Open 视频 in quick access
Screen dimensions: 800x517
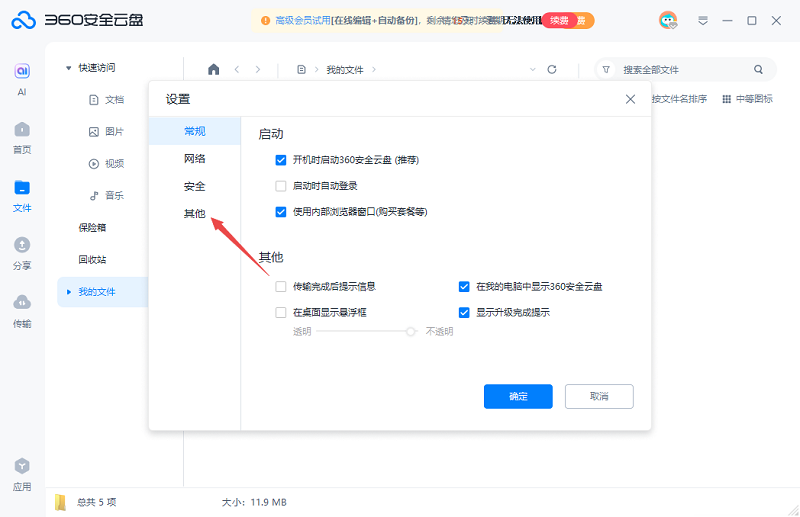coord(107,164)
